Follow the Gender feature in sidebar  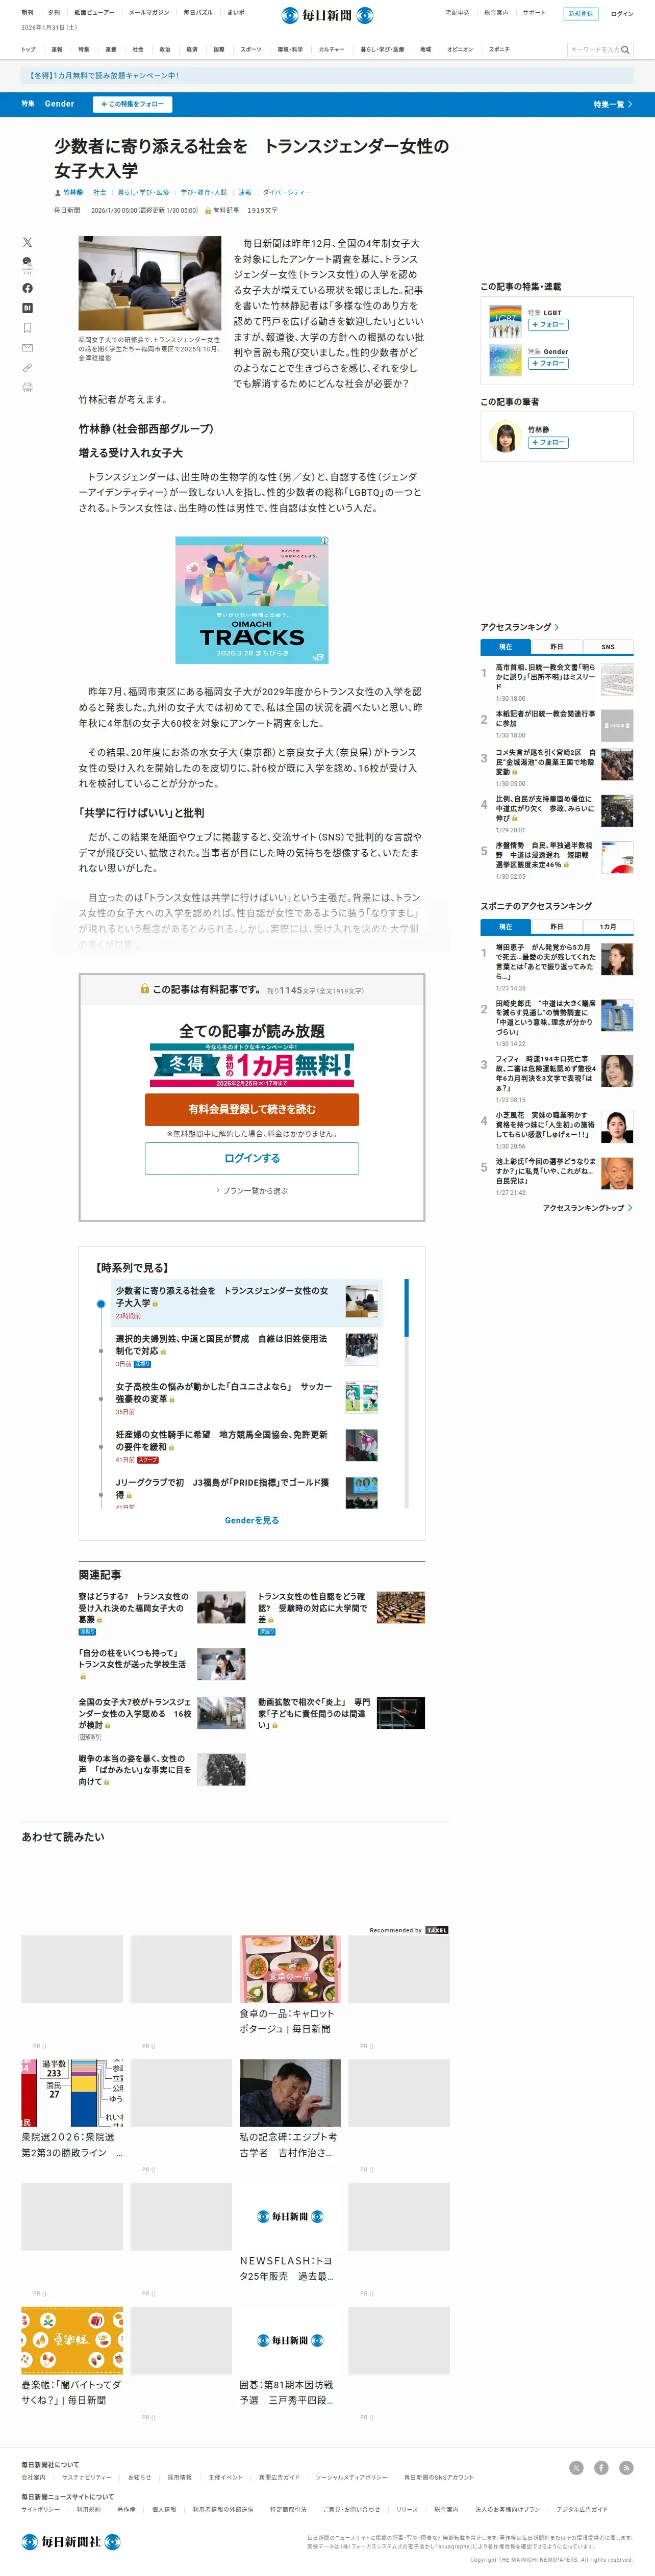(548, 364)
